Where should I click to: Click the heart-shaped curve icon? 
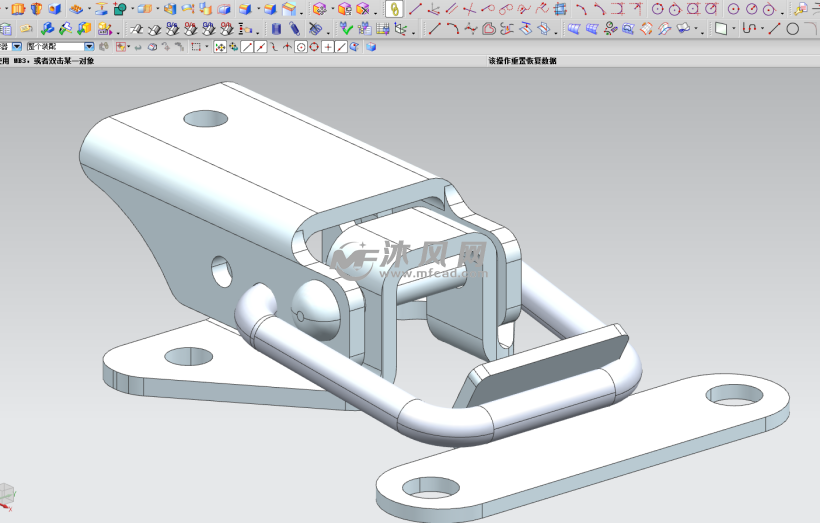pyautogui.click(x=488, y=29)
